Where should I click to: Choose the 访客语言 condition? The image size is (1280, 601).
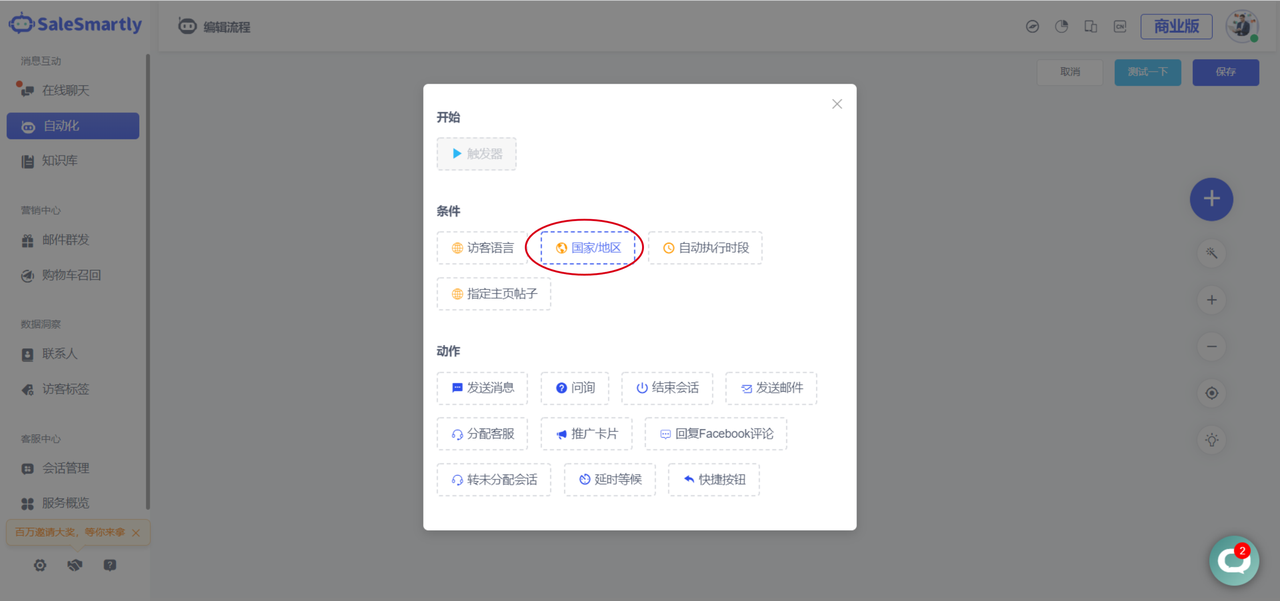pos(482,248)
